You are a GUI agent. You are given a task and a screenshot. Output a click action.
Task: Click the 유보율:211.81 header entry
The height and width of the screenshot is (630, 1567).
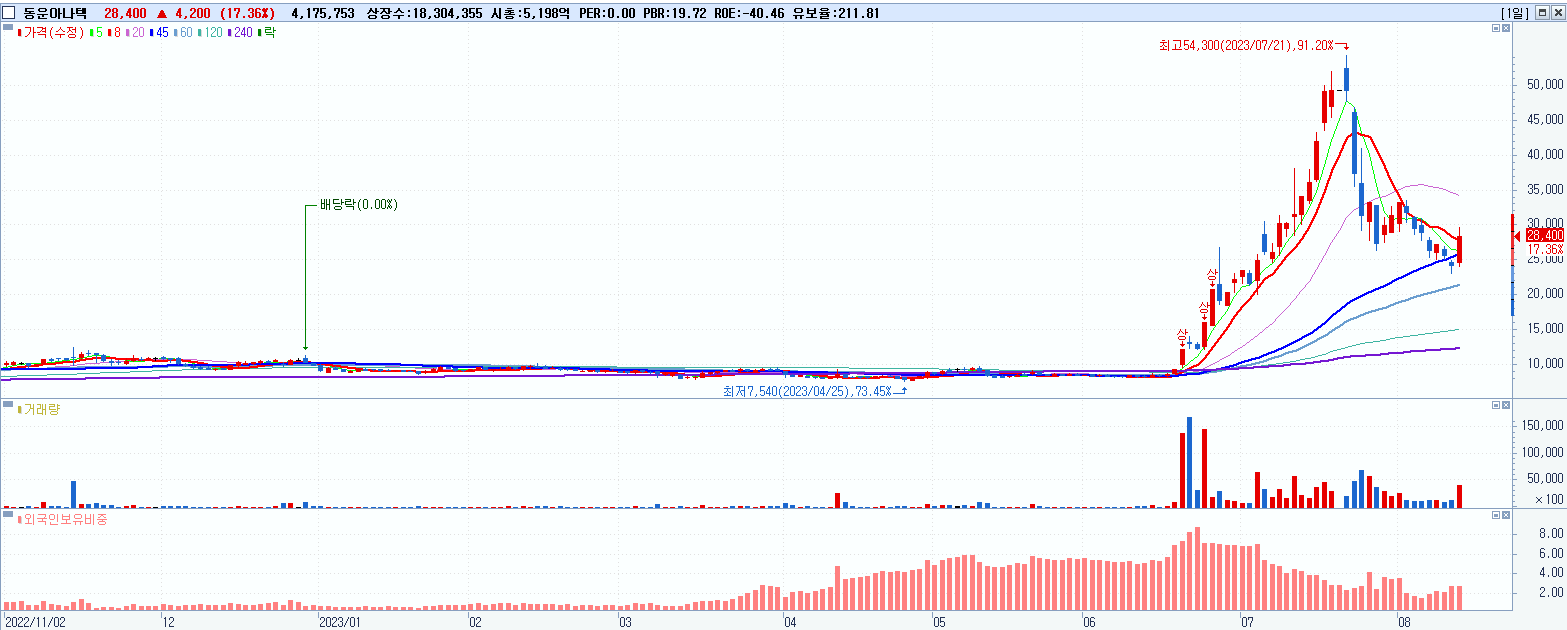pyautogui.click(x=836, y=13)
